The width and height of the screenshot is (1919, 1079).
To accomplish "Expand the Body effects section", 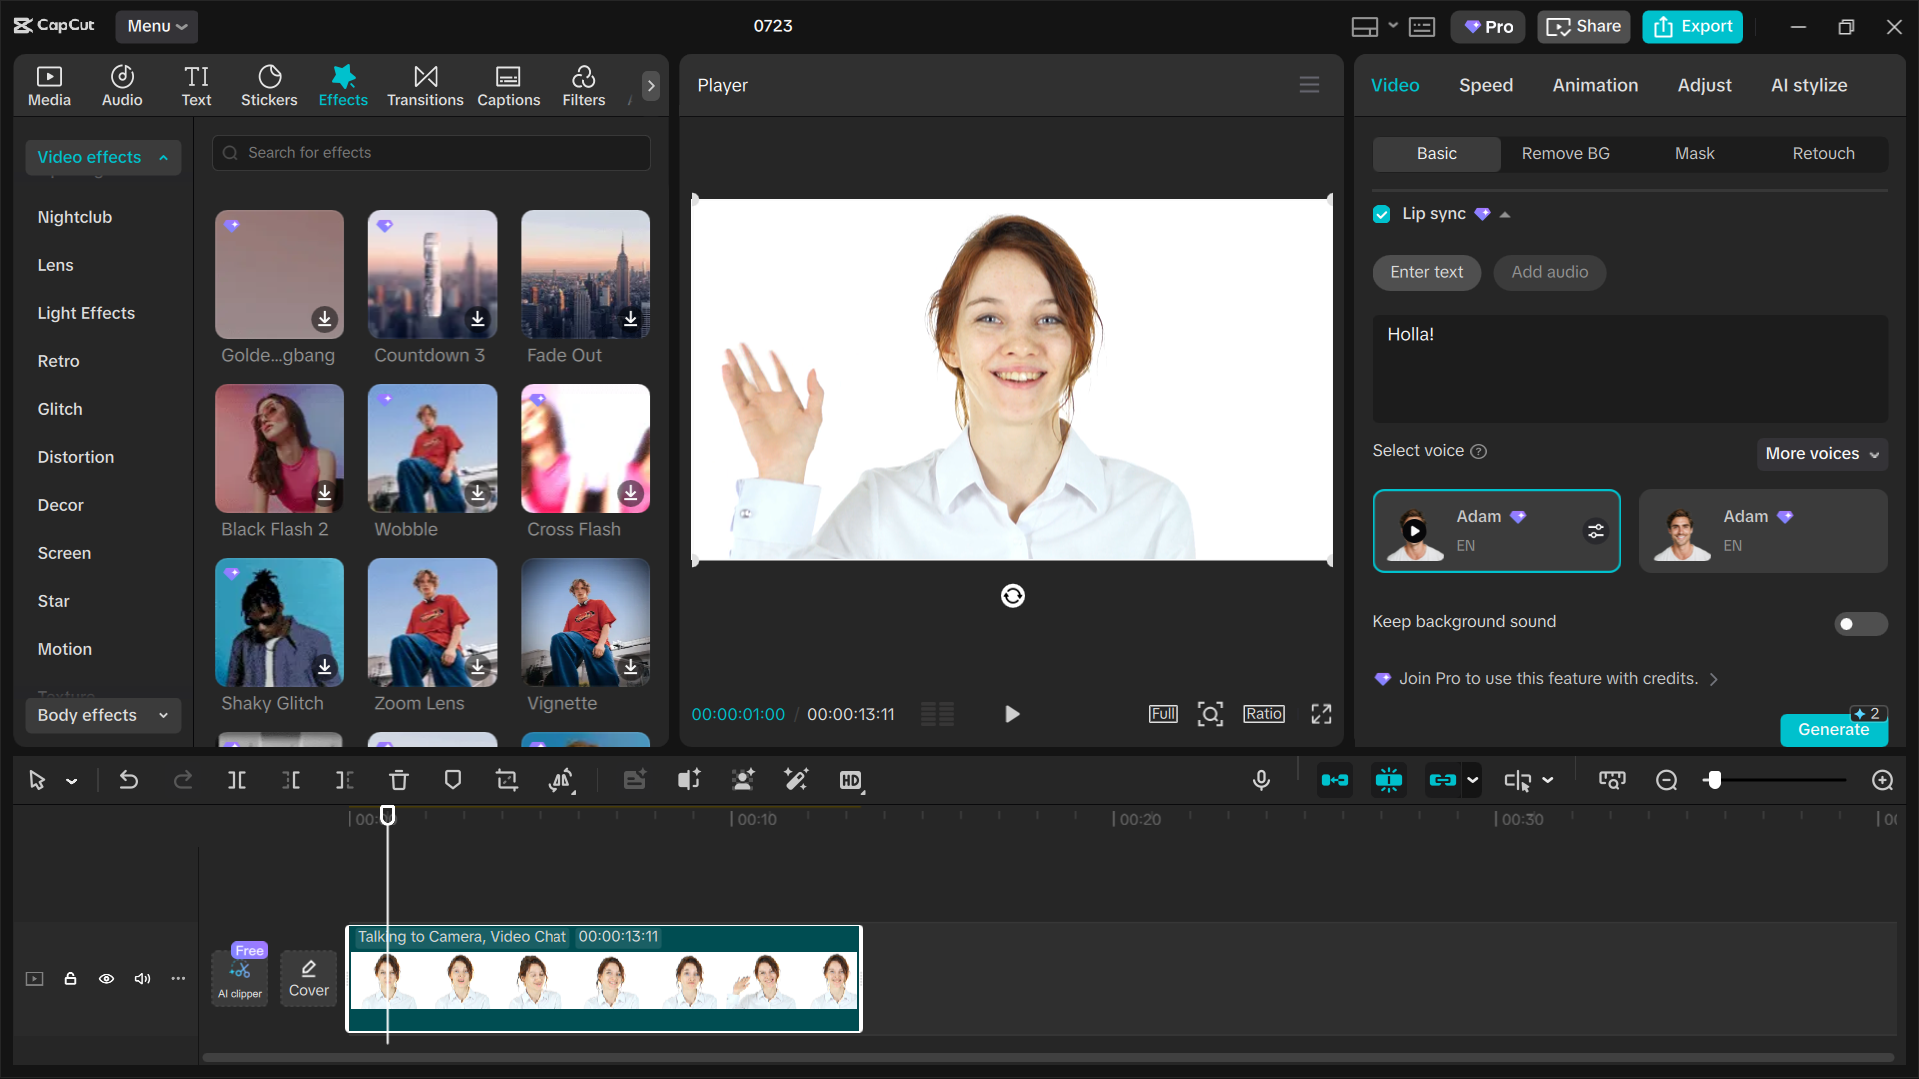I will 162,715.
